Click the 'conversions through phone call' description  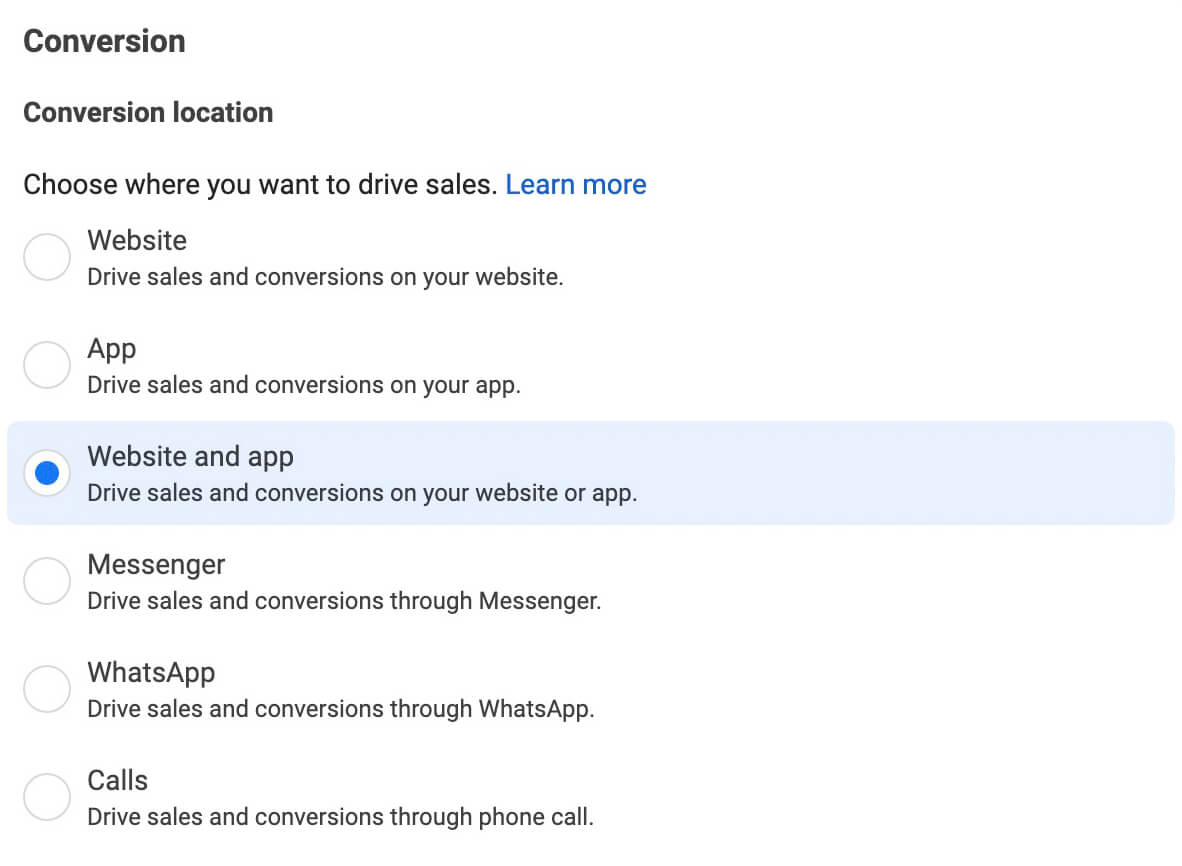[x=340, y=817]
